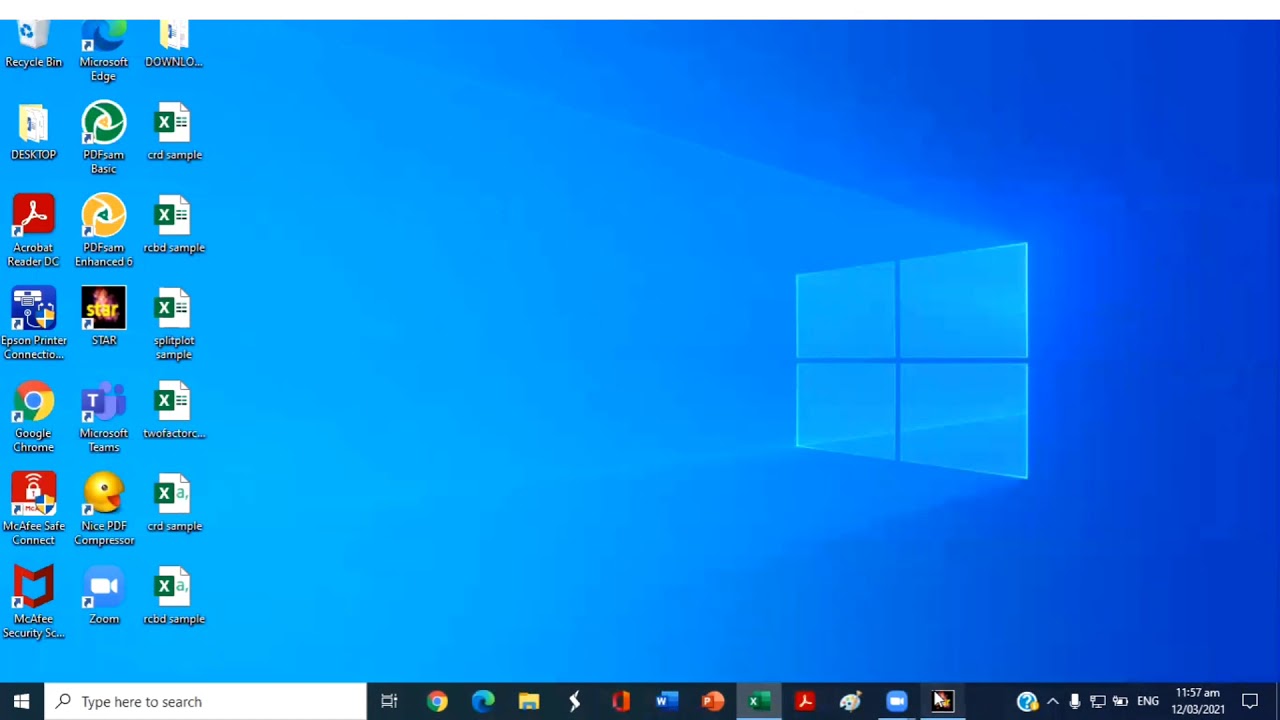Select the PDFsam Basic desktop shortcut
The image size is (1280, 720).
click(103, 139)
